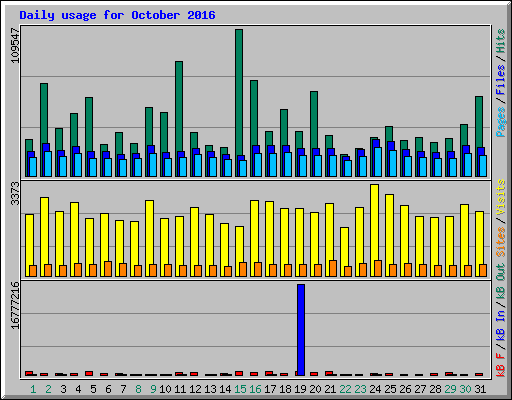This screenshot has height=400, width=512.
Task: Click the day label 7
Action: click(123, 389)
